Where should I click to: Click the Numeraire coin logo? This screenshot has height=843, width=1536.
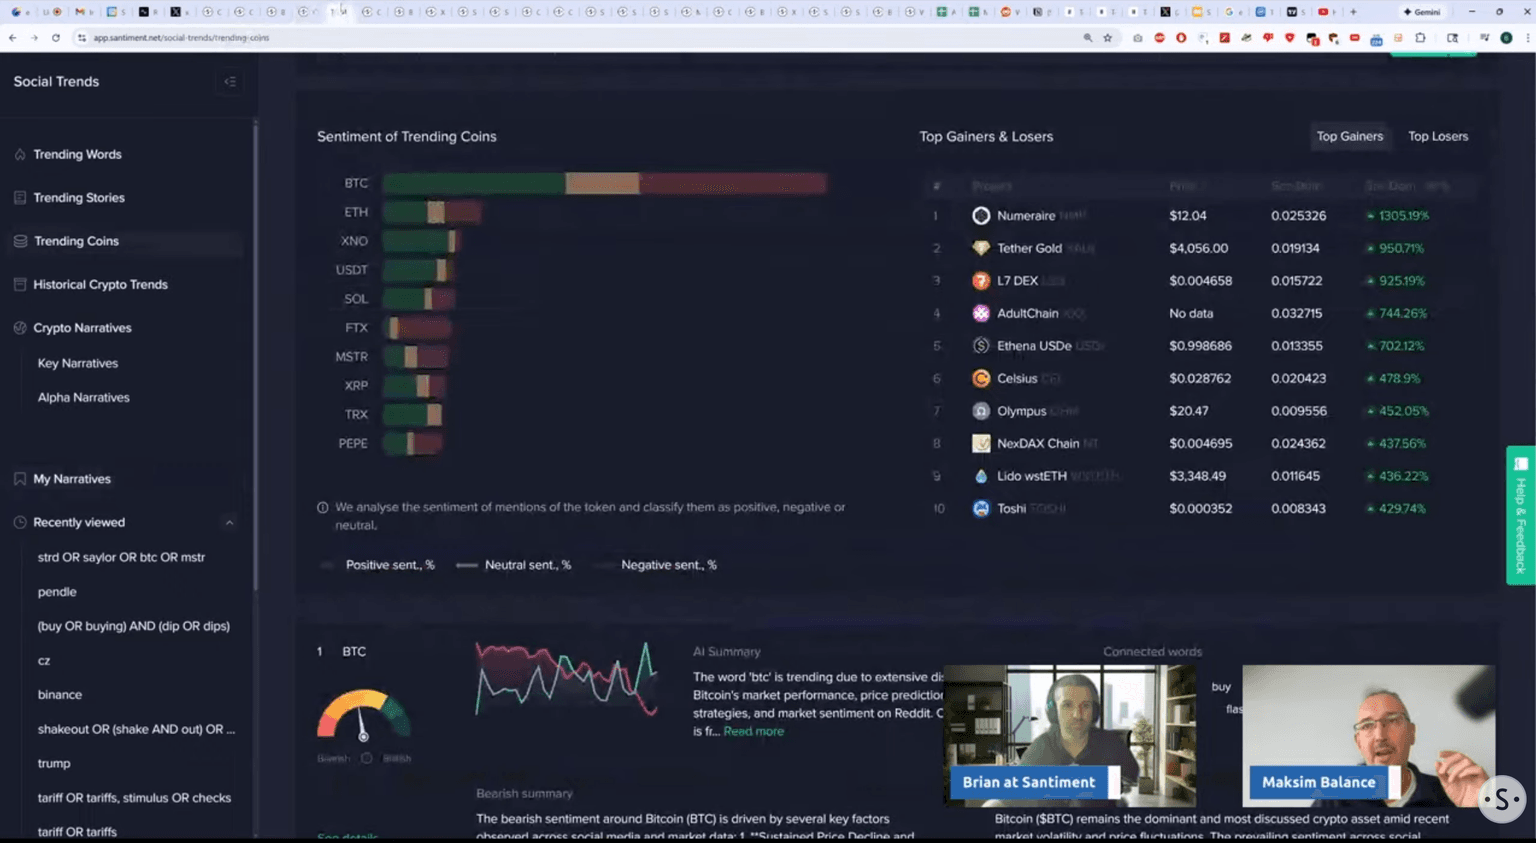(981, 216)
